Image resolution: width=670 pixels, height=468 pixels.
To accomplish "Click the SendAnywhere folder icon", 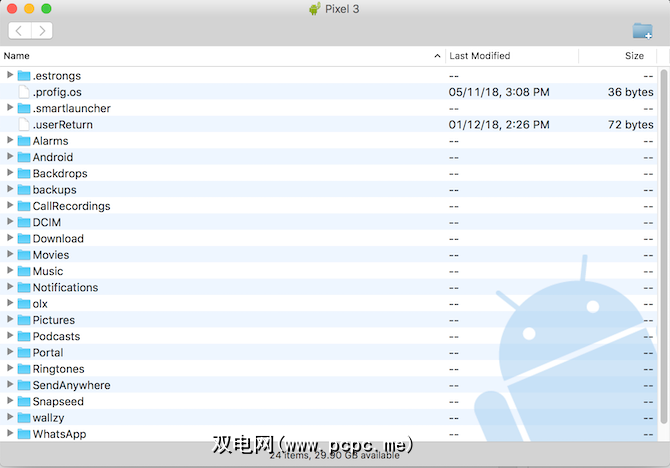I will (x=24, y=385).
